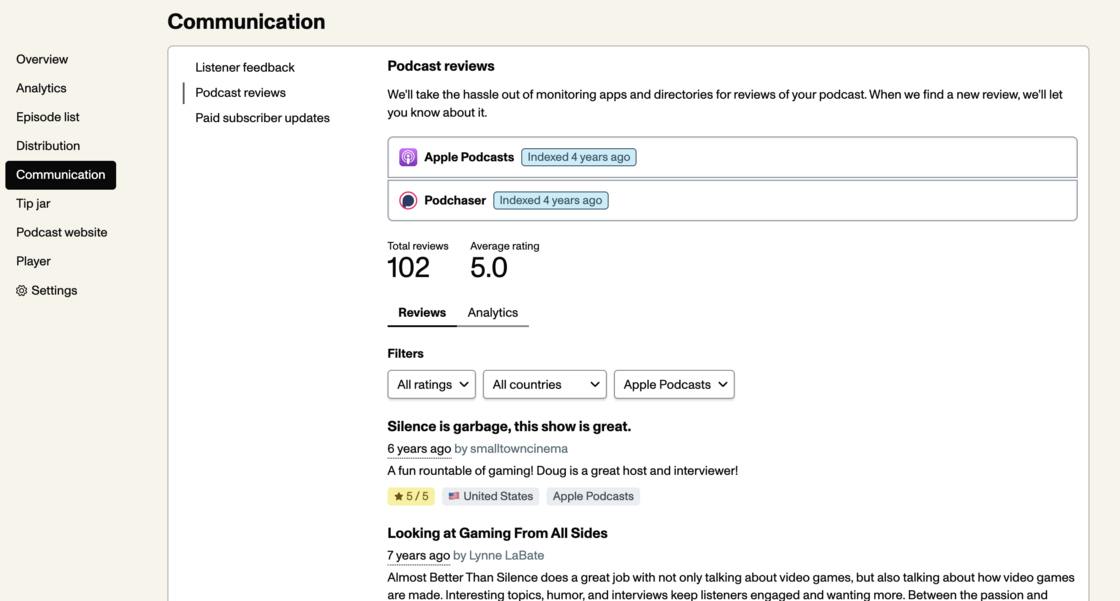
Task: Click the star icon in 5 / 5 badge
Action: click(x=399, y=496)
